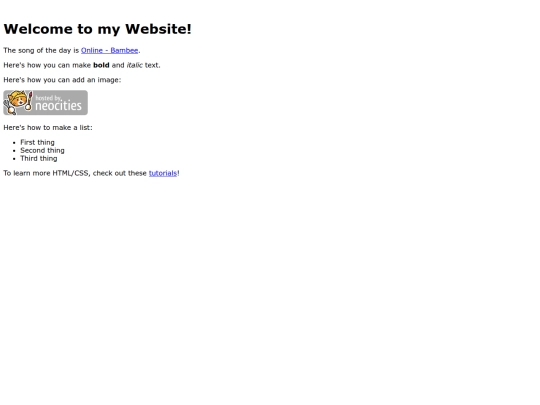Image resolution: width=540 pixels, height=405 pixels.
Task: Click the bullet next to First thing
Action: [14, 143]
